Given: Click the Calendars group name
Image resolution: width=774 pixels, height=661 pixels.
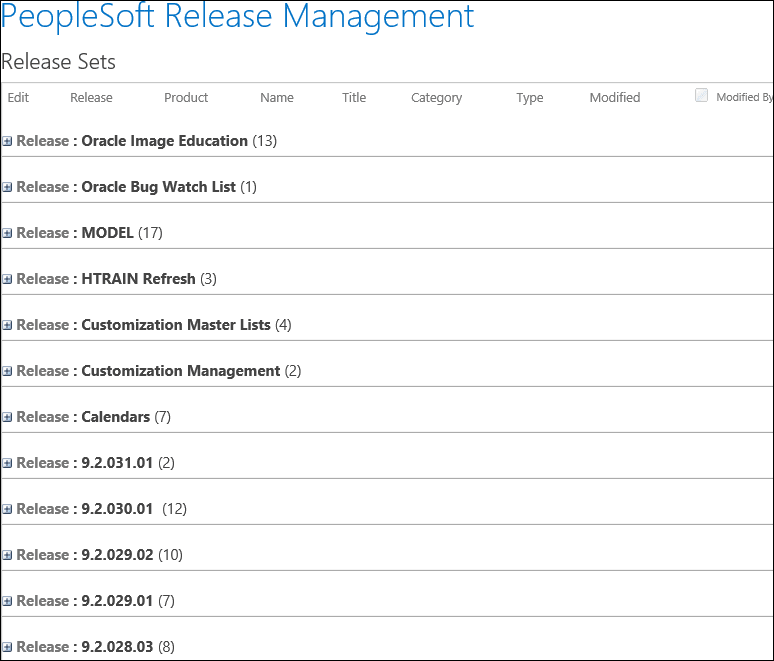Looking at the screenshot, I should pos(116,417).
